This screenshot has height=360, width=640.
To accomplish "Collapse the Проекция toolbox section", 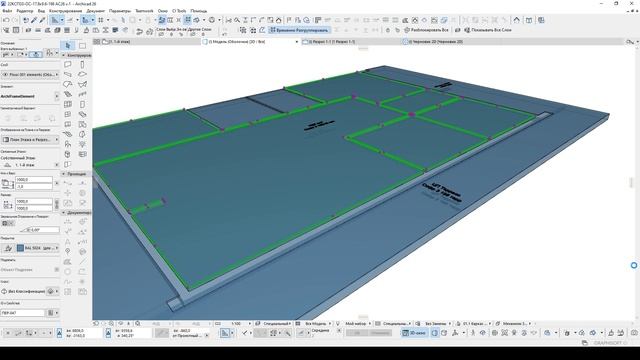I will click(64, 174).
